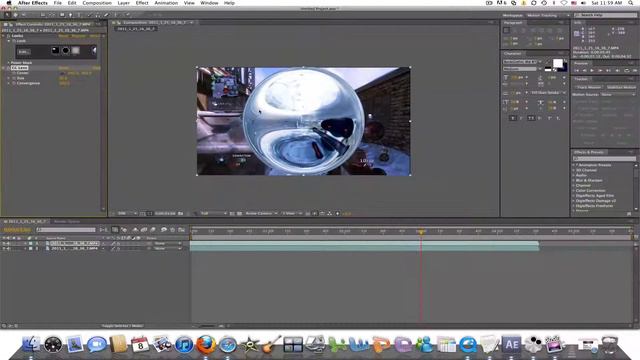Click the Effects & Presets search field
The image size is (640, 360).
pyautogui.click(x=605, y=159)
